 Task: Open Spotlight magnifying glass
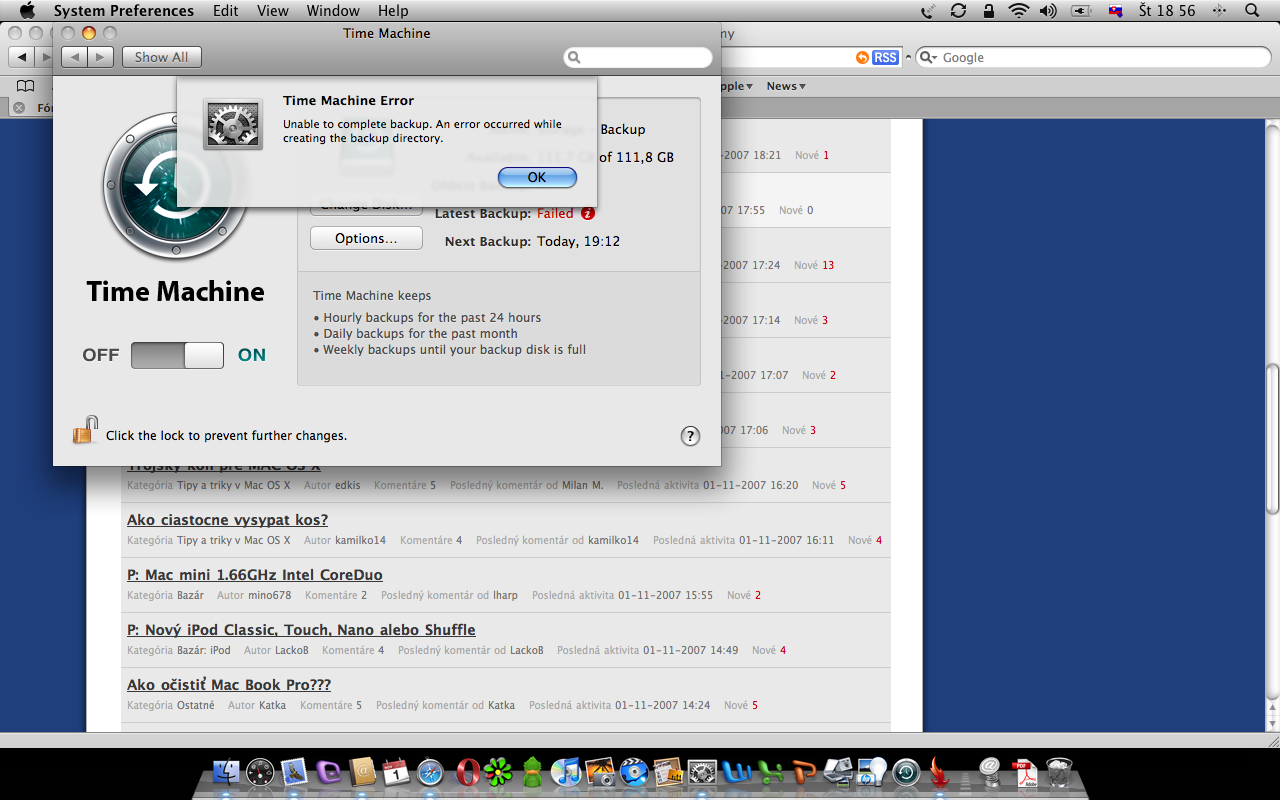1252,10
